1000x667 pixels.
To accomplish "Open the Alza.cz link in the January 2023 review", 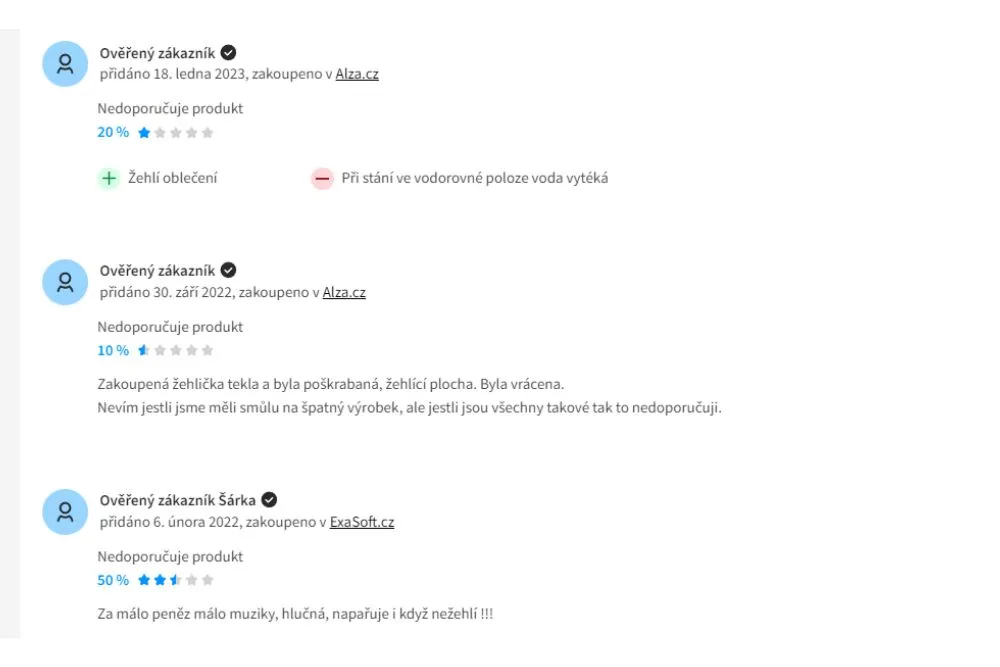I will pyautogui.click(x=357, y=74).
